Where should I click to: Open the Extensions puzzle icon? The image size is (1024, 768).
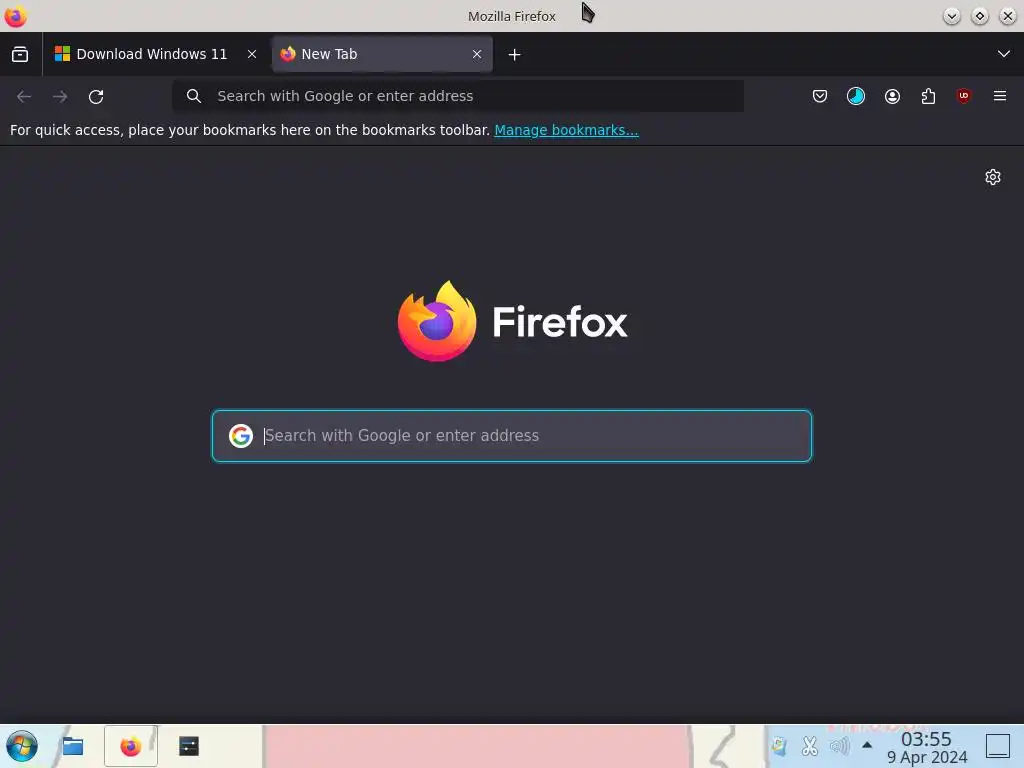pos(928,97)
